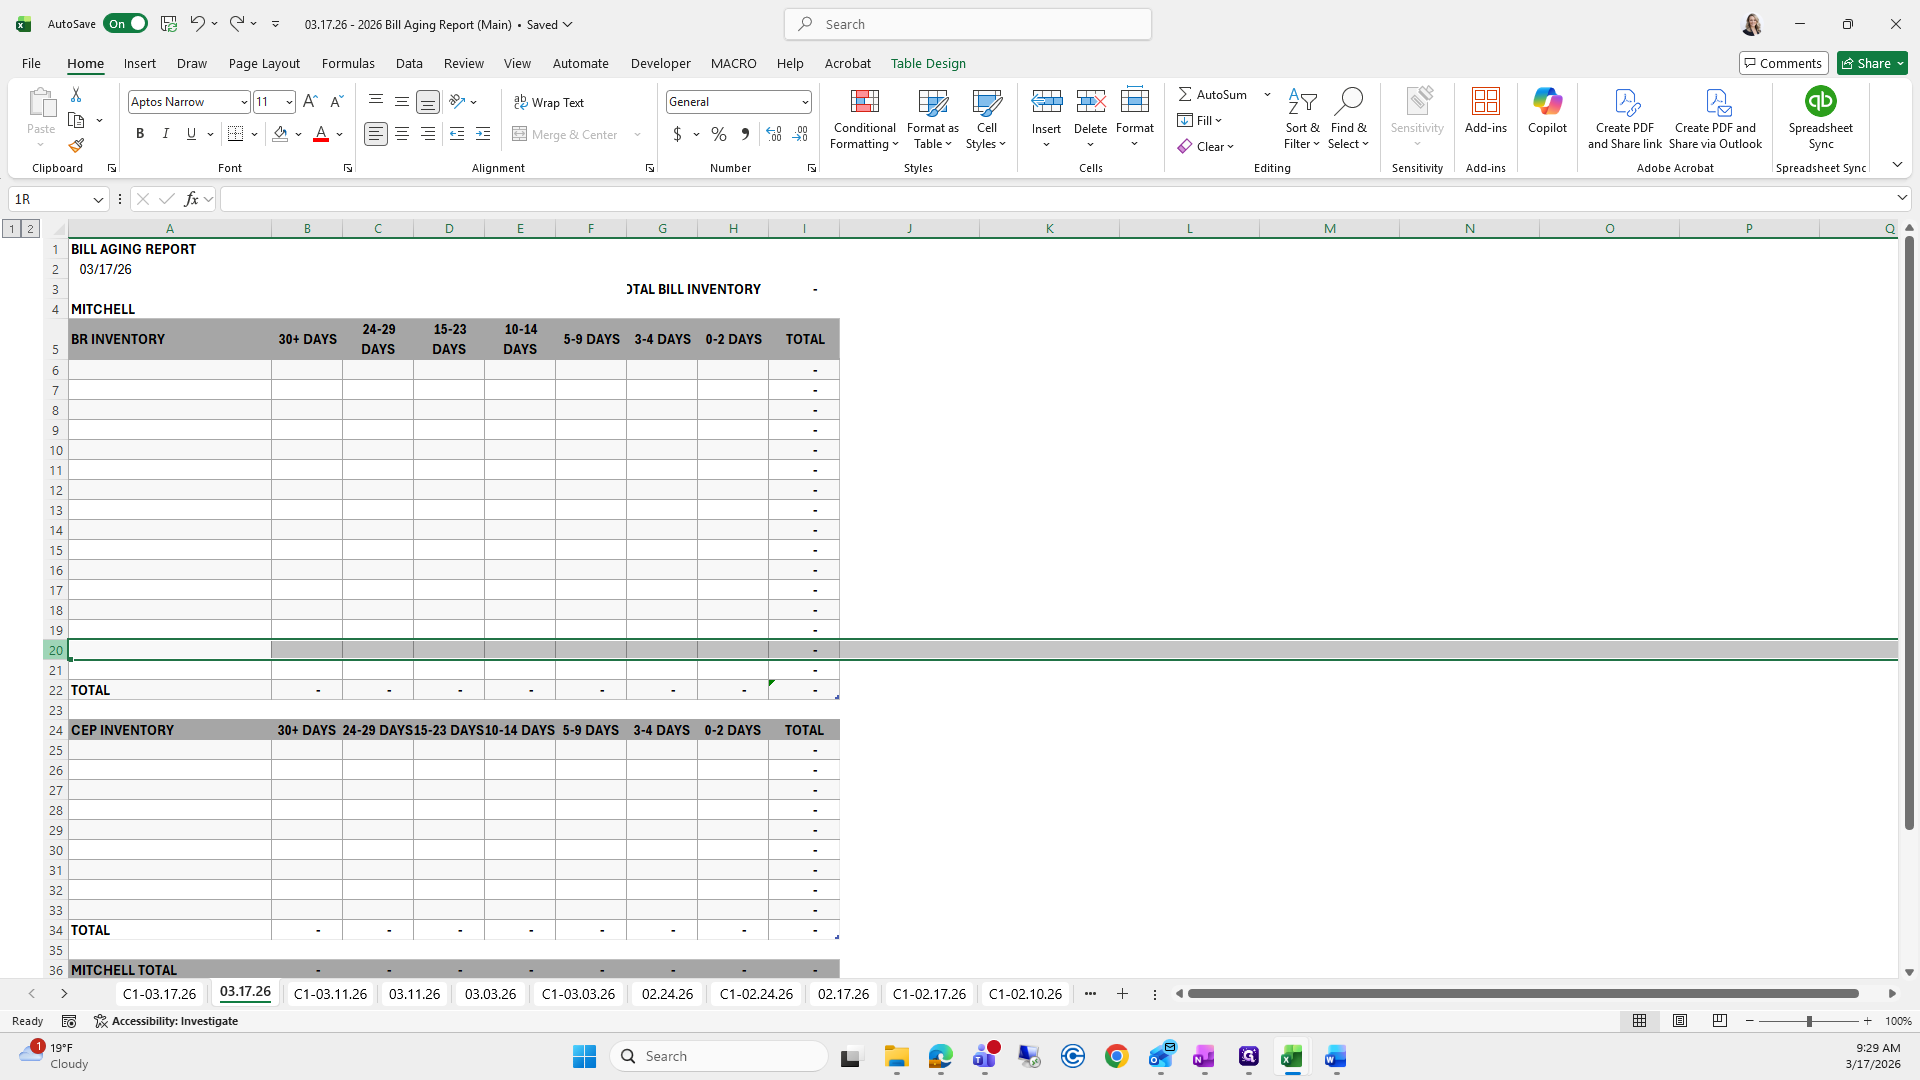This screenshot has height=1080, width=1920.
Task: Click the Copilot icon in ribbon
Action: pos(1547,102)
